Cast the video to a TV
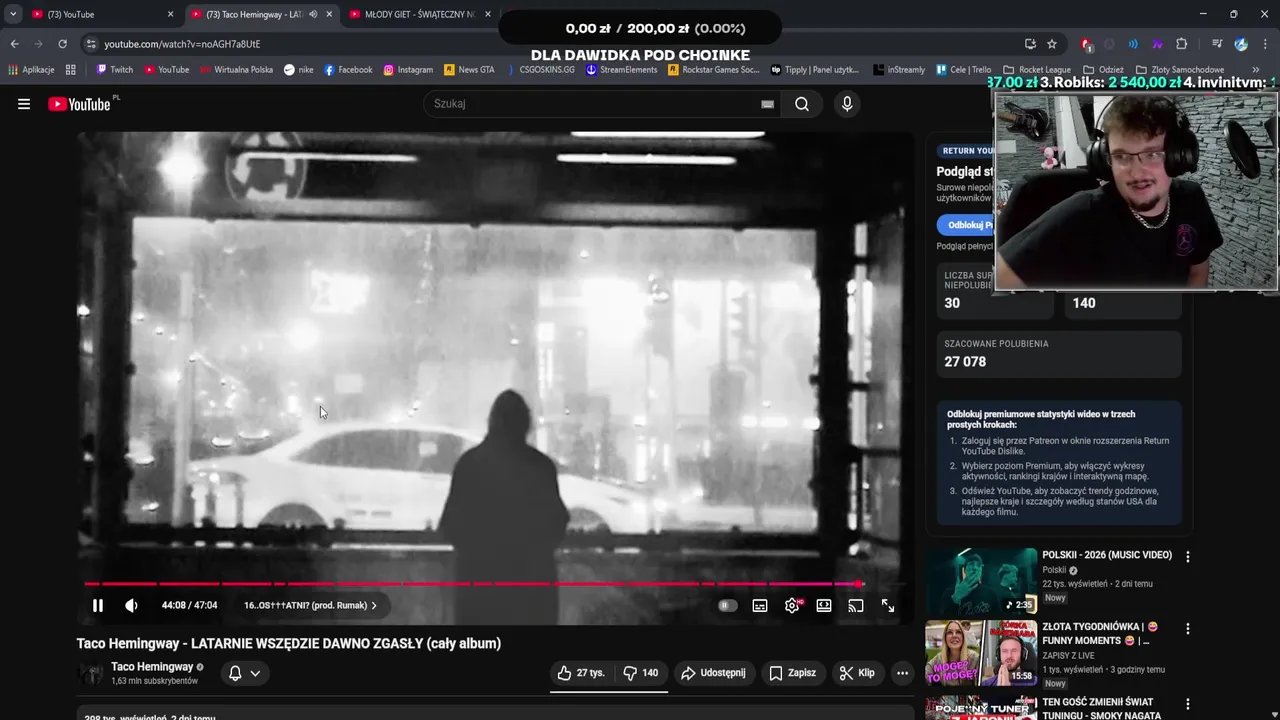 [x=856, y=605]
